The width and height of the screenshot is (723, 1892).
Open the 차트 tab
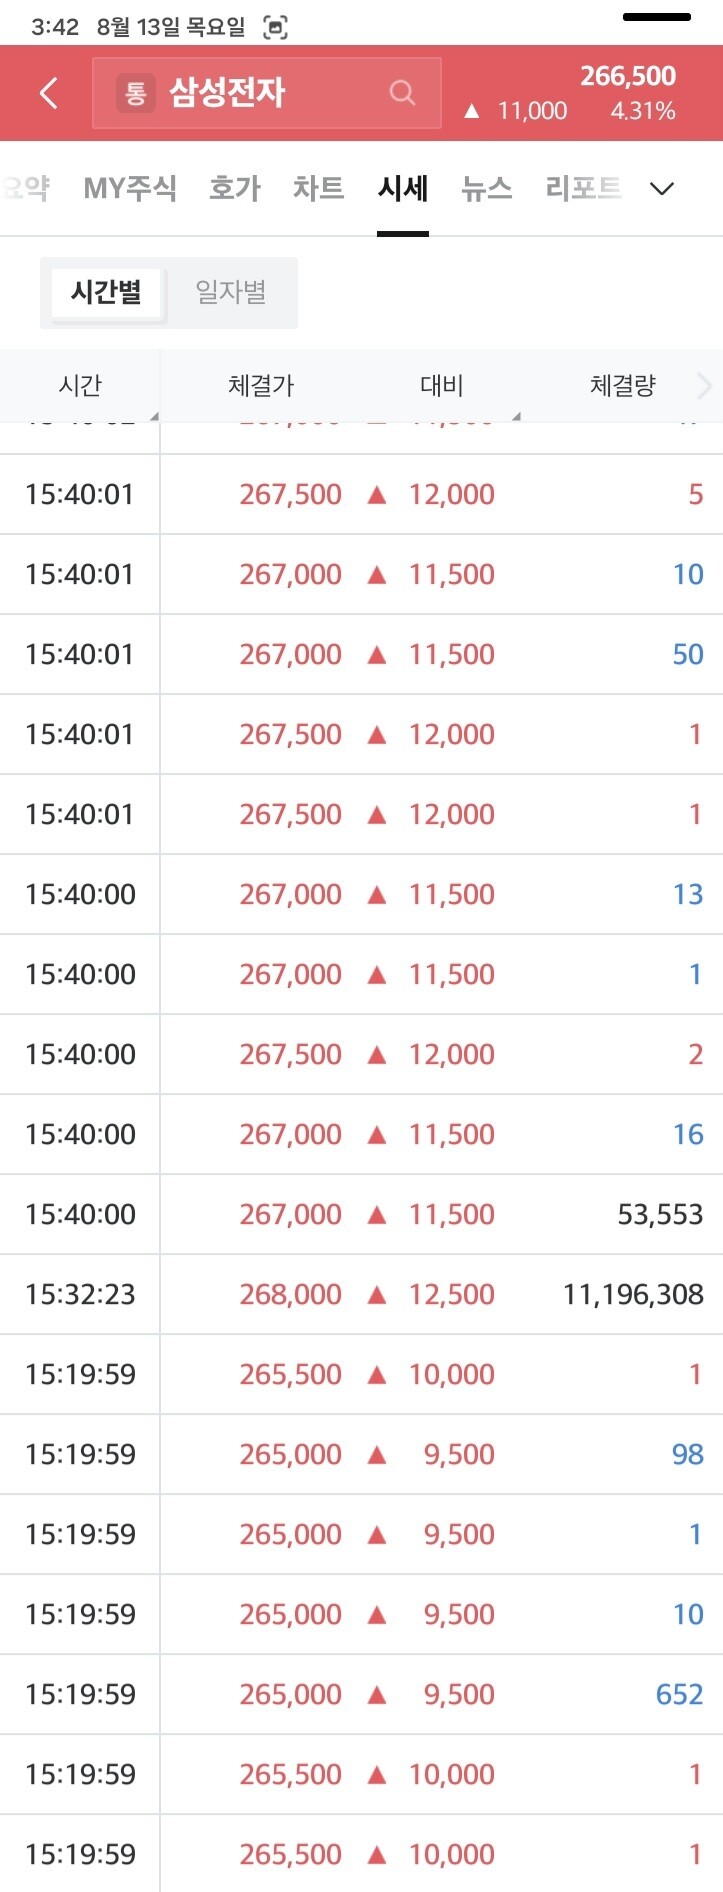click(x=319, y=188)
